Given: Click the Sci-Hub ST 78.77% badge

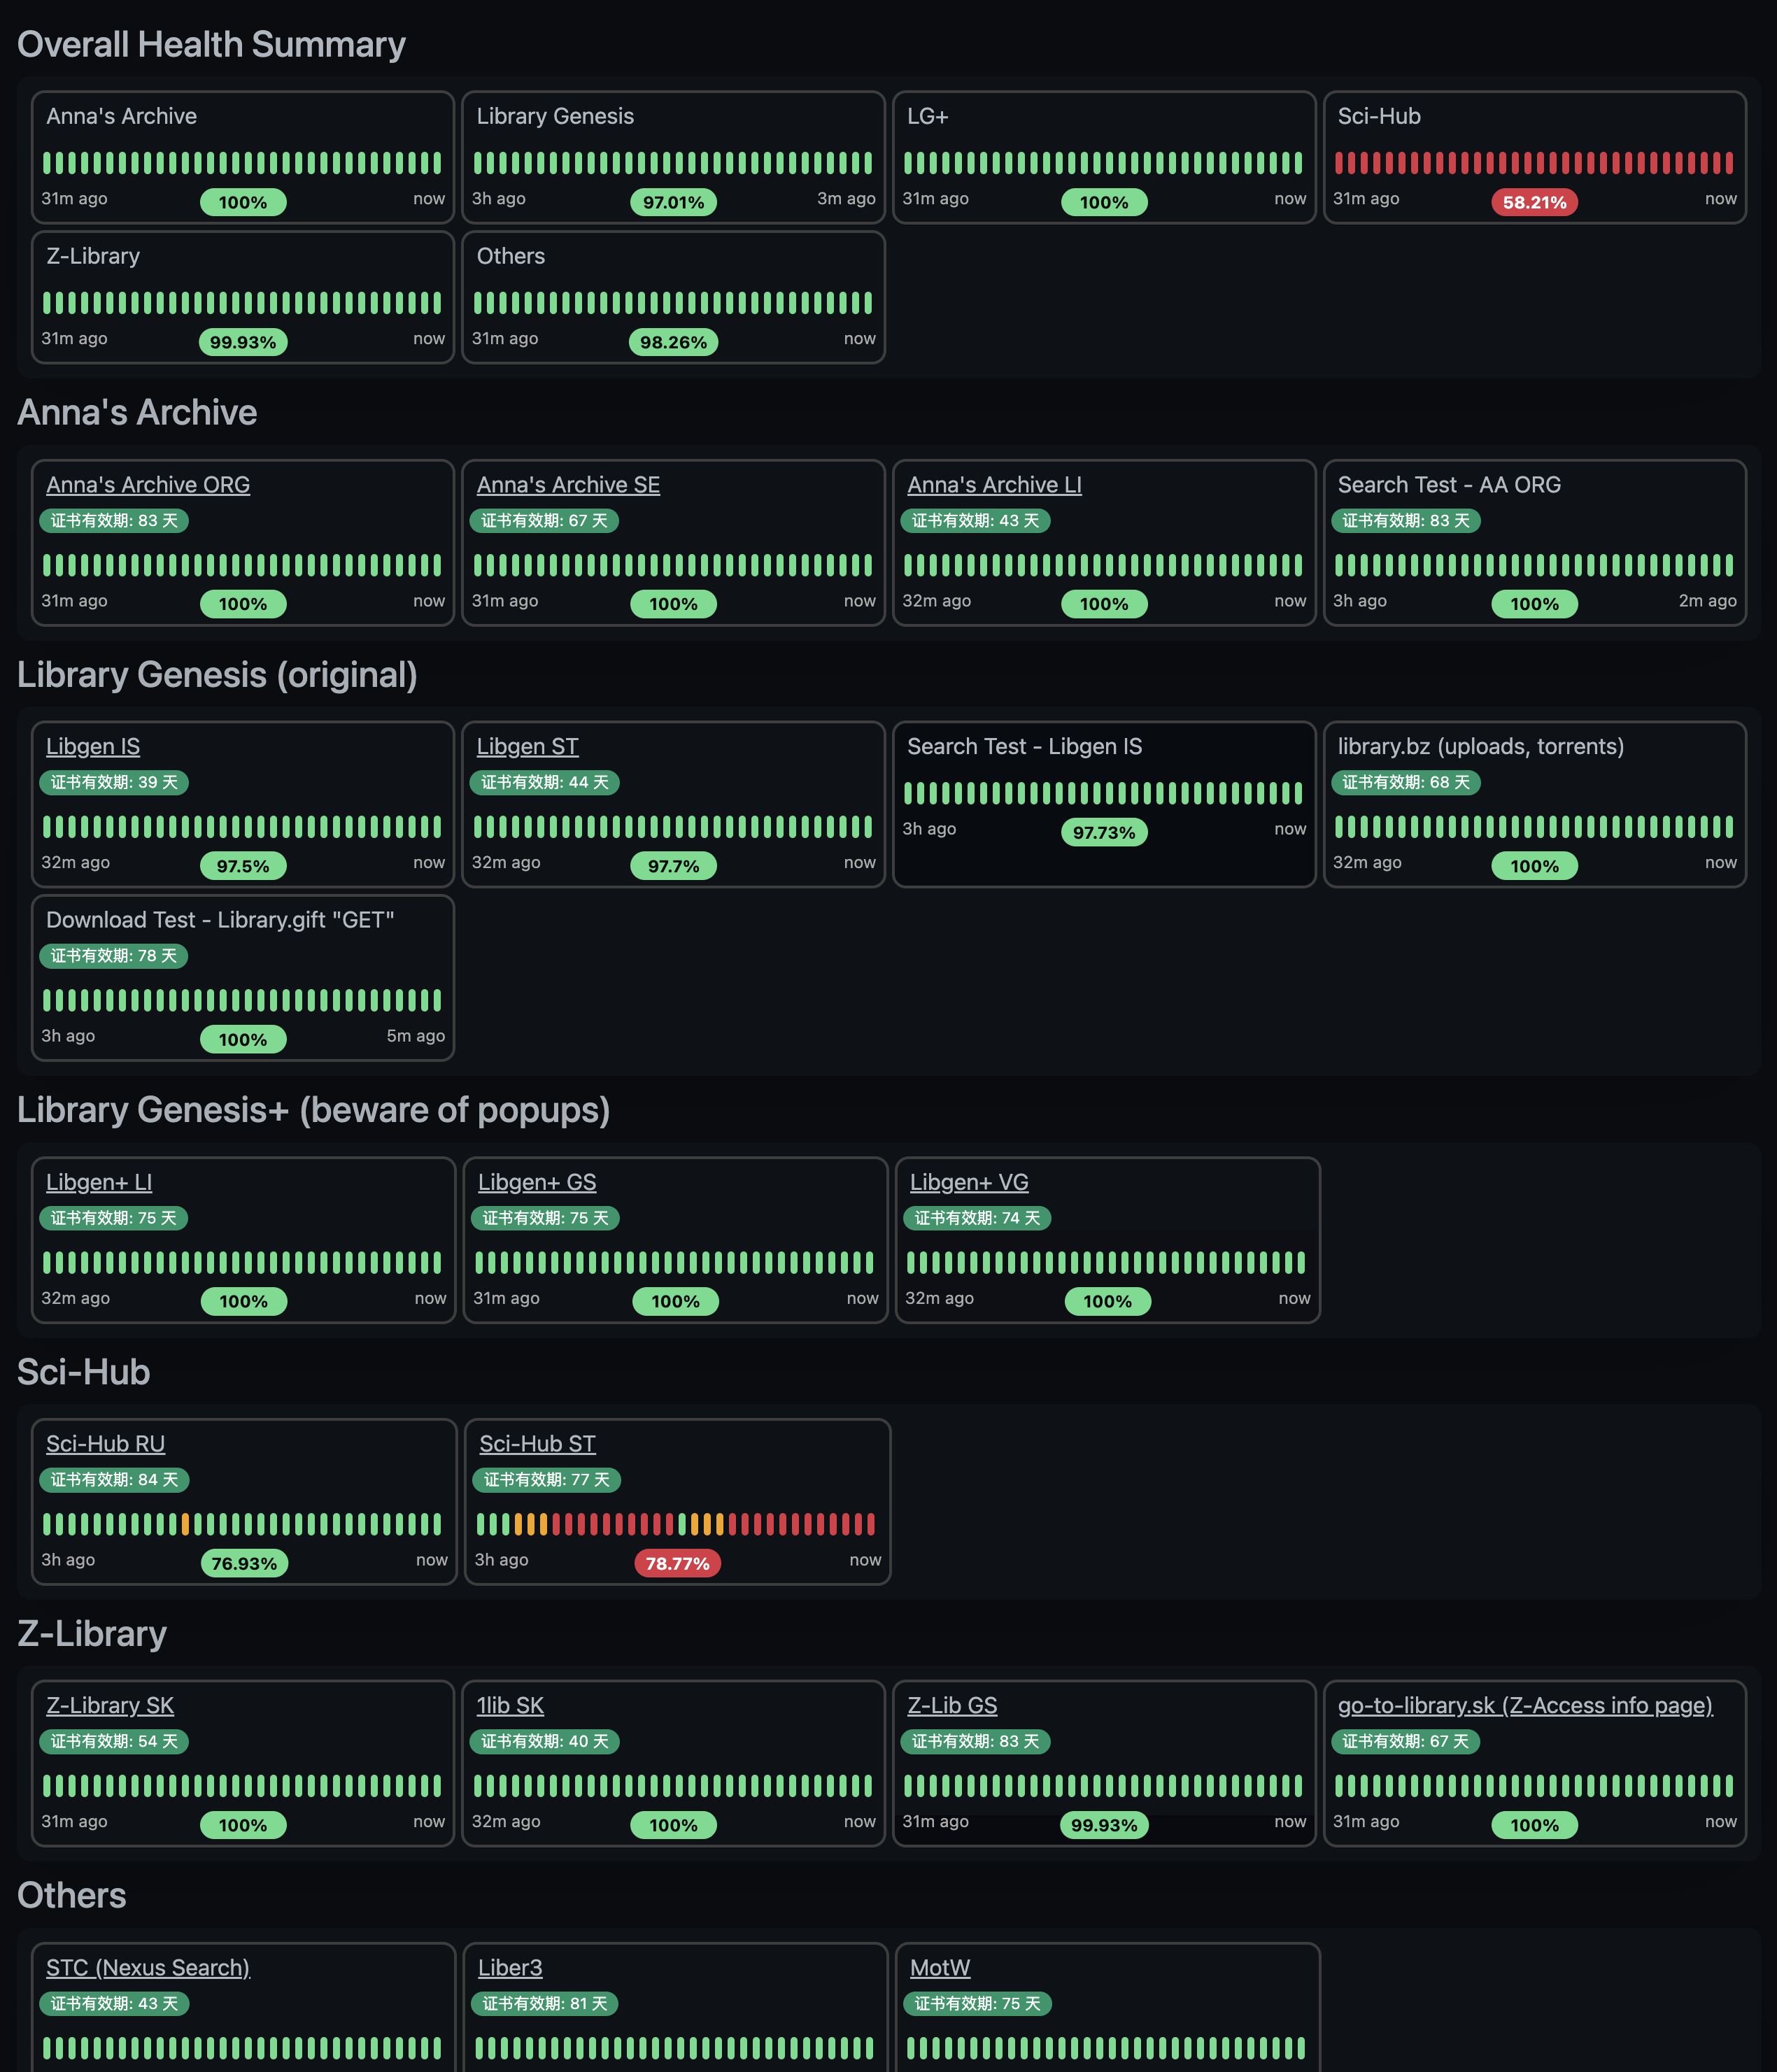Looking at the screenshot, I should [677, 1563].
